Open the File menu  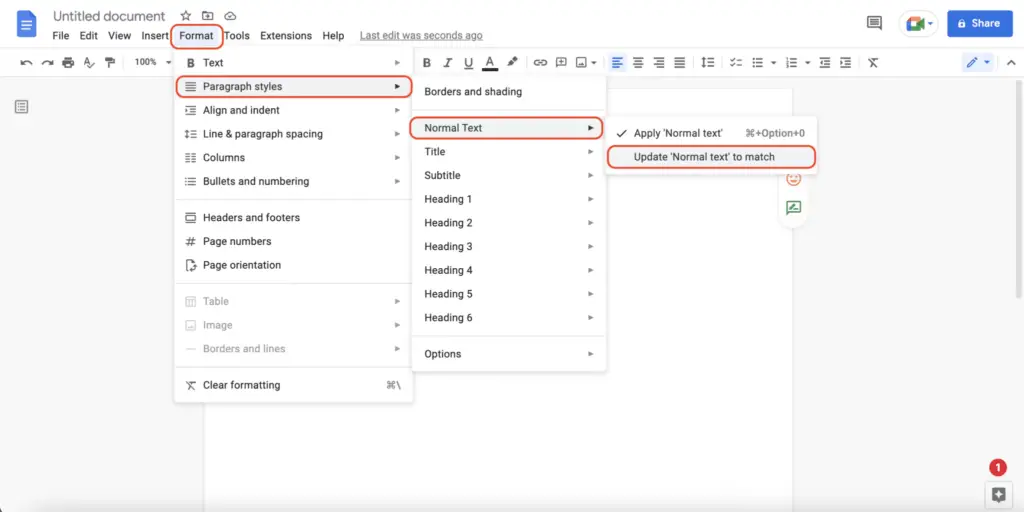tap(61, 36)
